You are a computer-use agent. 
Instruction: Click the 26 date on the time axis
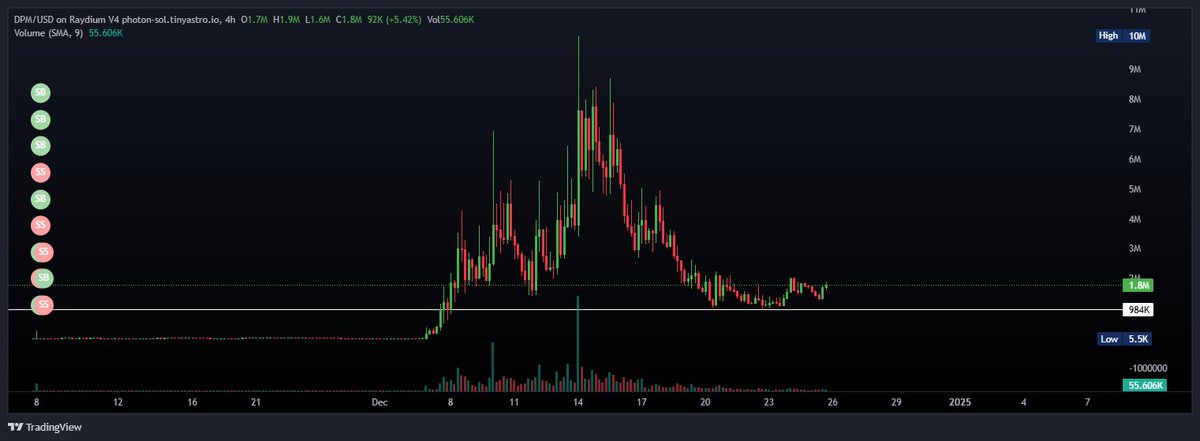tap(832, 402)
